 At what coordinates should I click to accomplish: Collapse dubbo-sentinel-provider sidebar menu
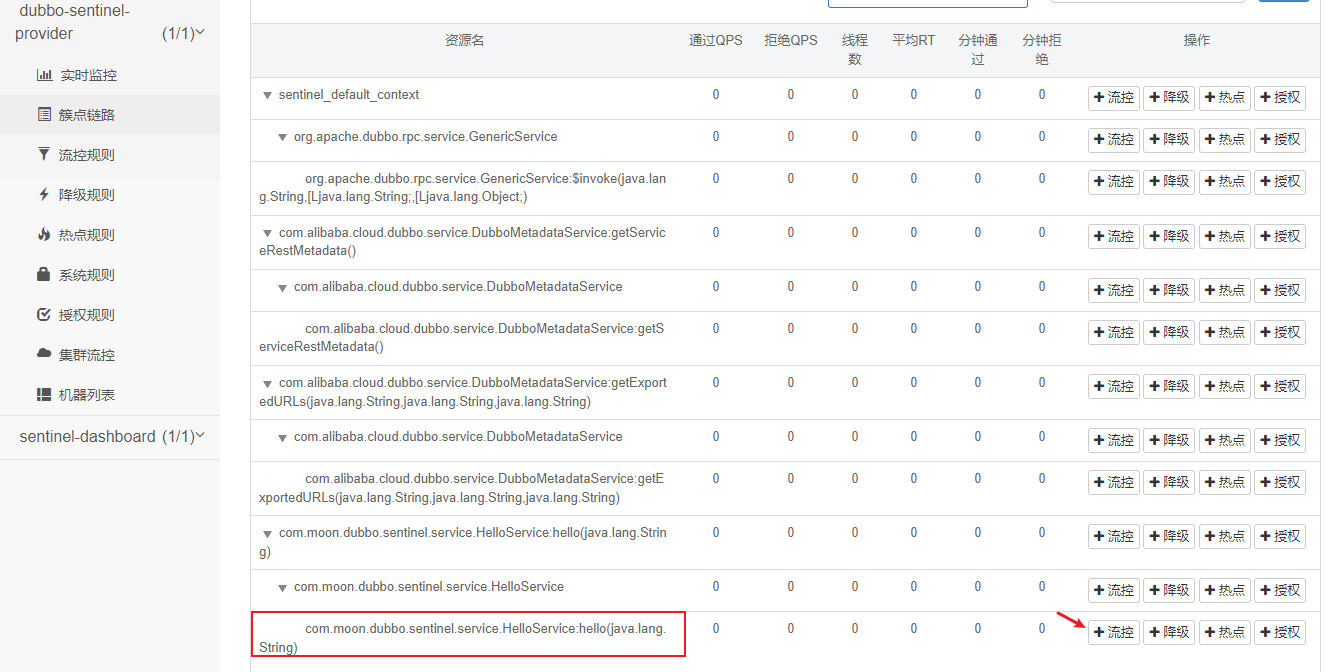(x=110, y=23)
